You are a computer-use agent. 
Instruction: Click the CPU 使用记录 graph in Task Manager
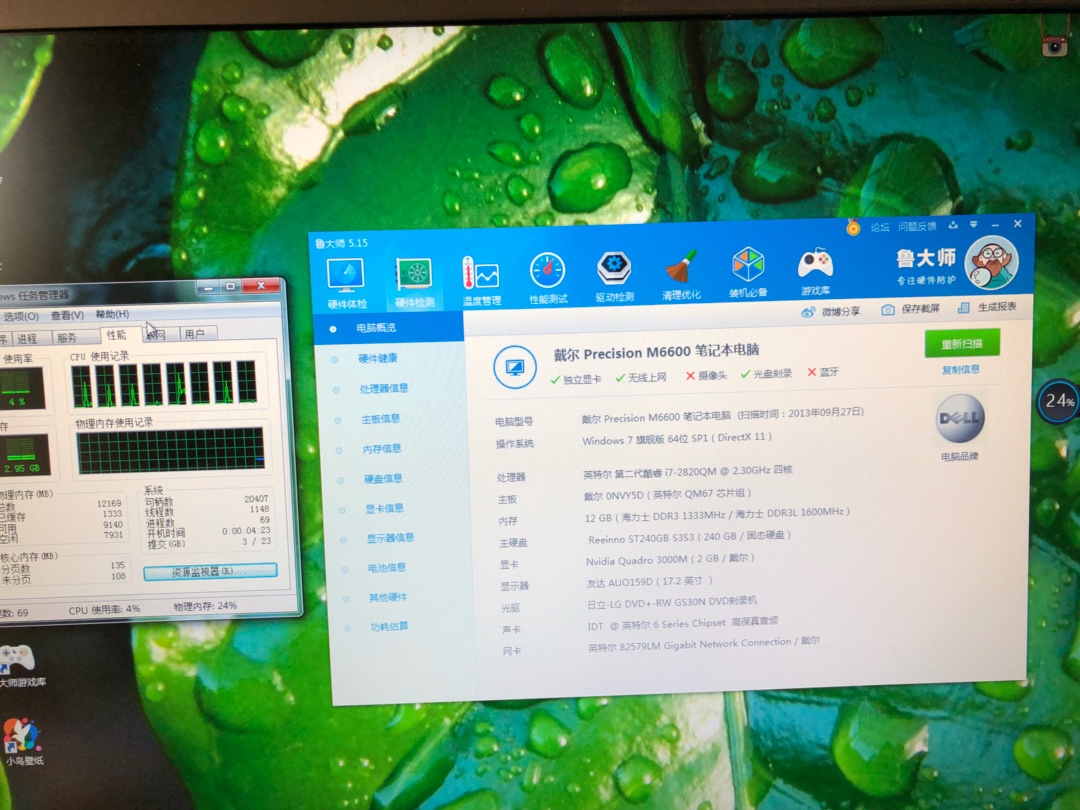coord(164,383)
